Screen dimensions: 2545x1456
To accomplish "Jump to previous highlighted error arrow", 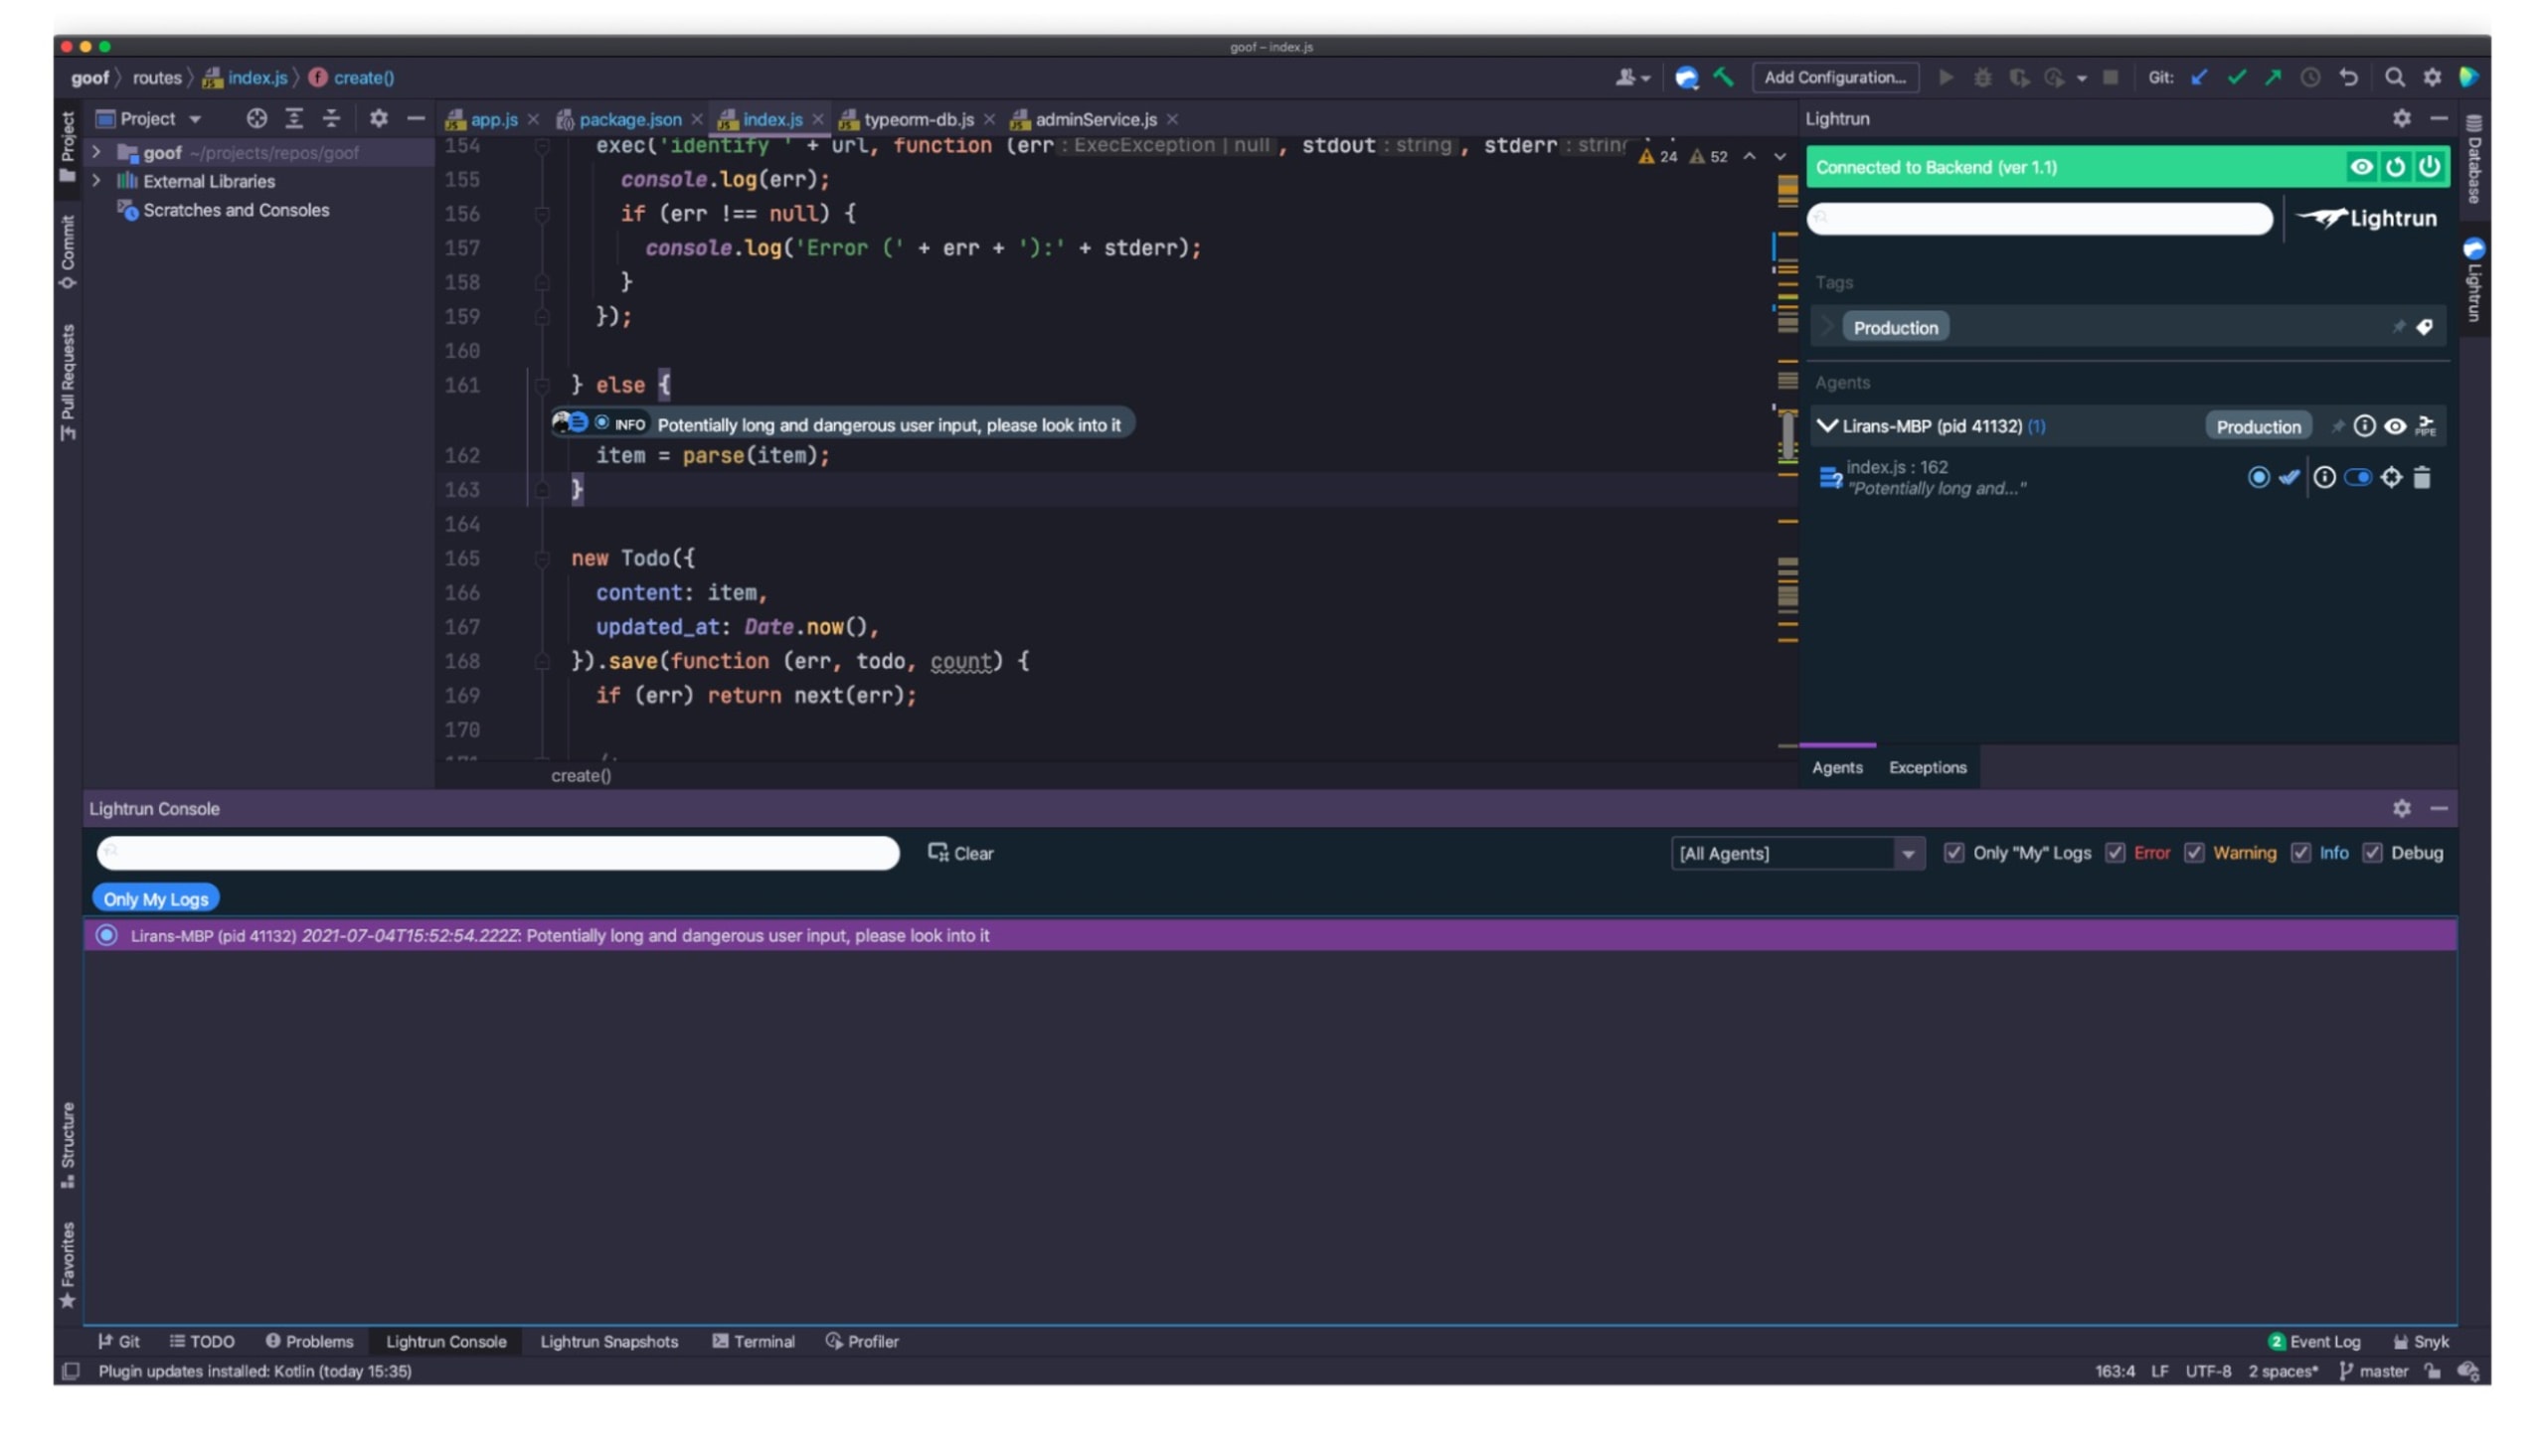I will [1748, 156].
